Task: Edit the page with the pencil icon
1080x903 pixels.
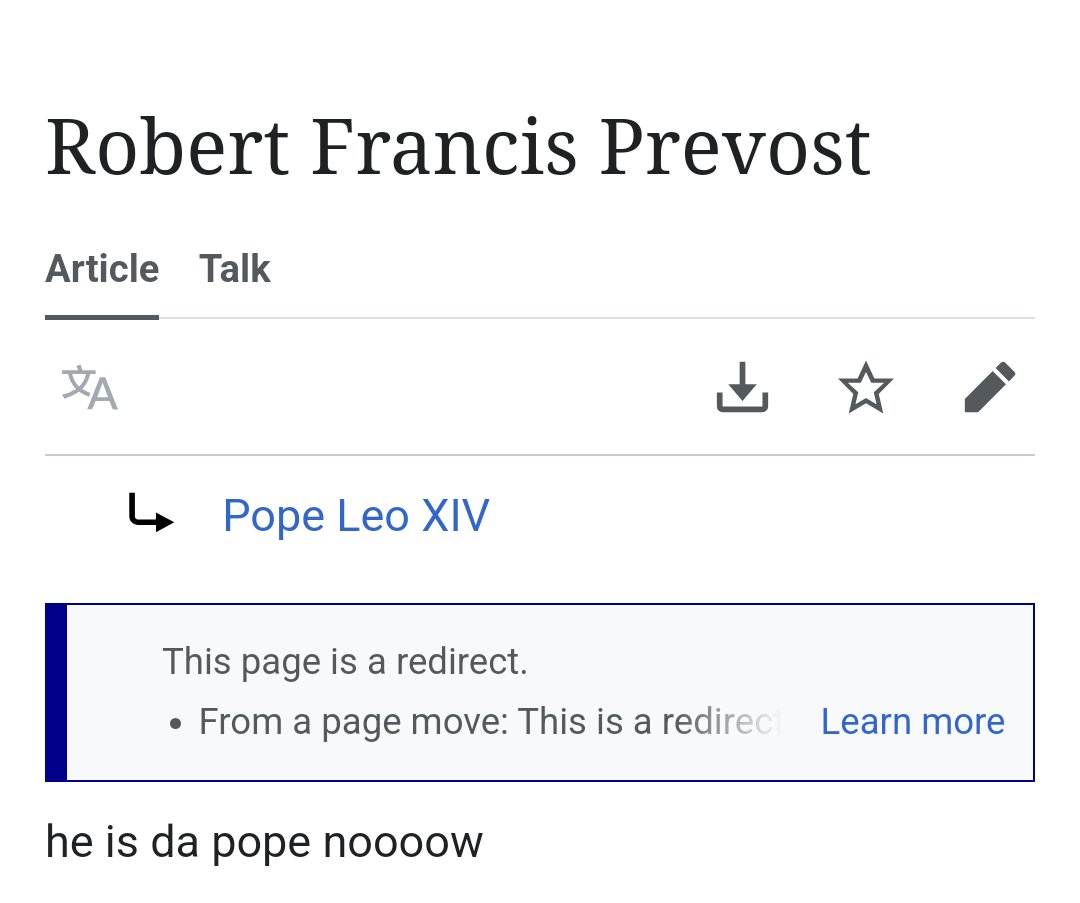Action: (990, 387)
